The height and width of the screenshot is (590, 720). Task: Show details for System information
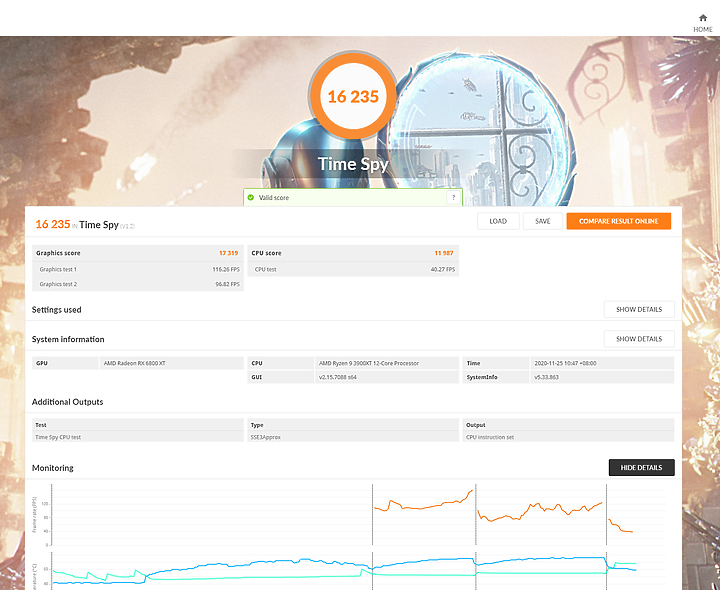639,339
